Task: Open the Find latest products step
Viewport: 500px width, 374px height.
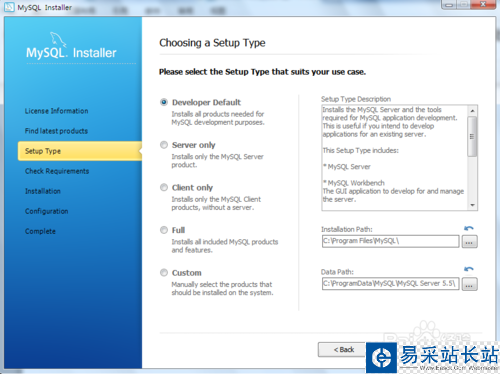Action: [x=56, y=131]
